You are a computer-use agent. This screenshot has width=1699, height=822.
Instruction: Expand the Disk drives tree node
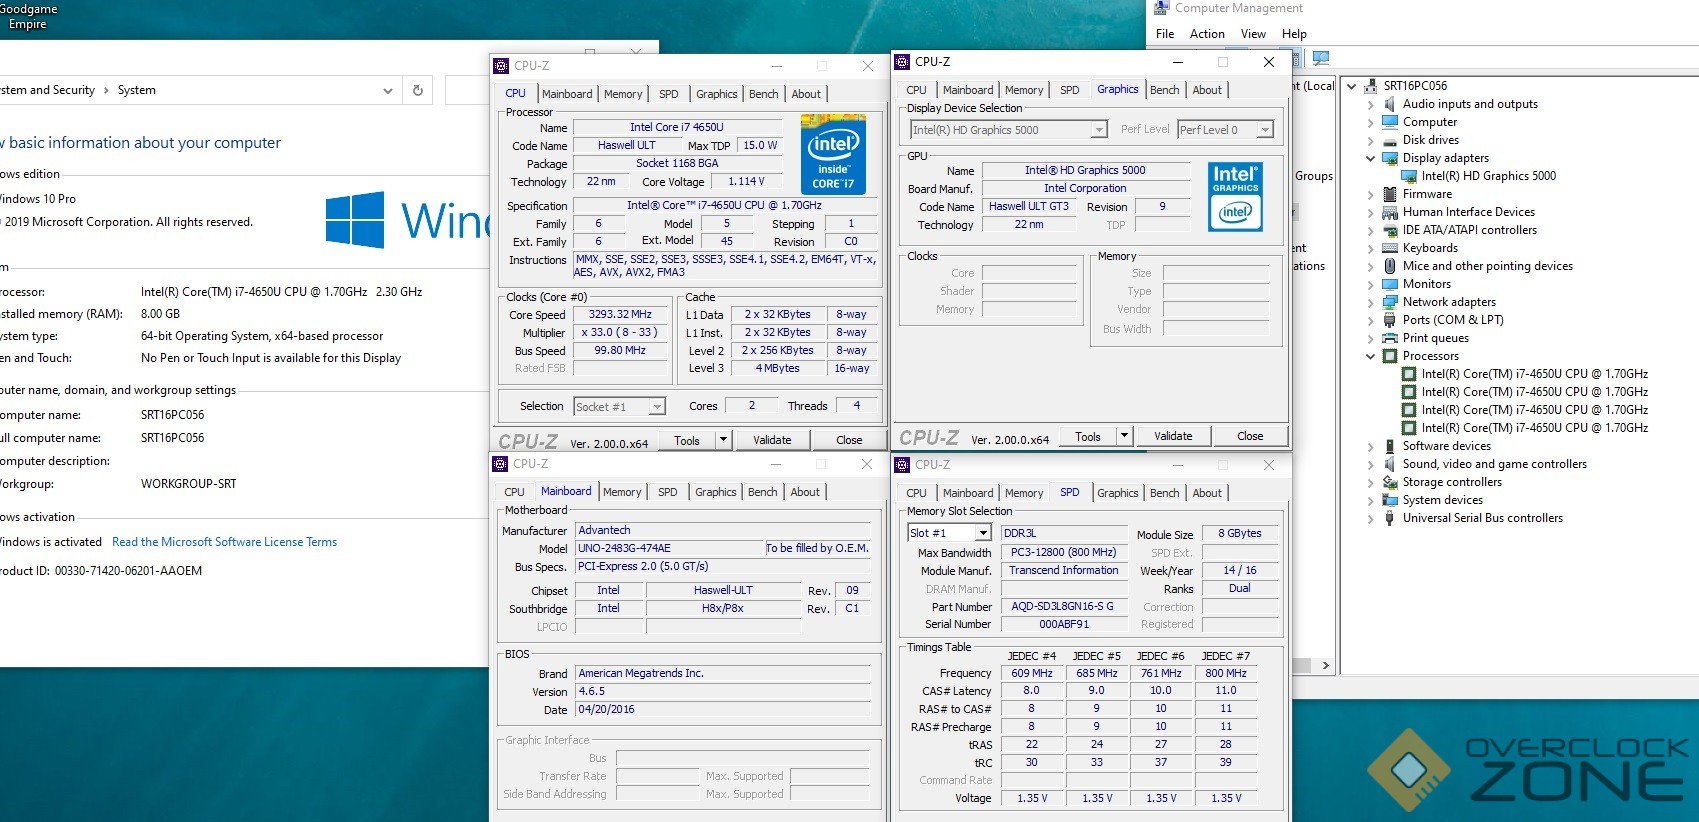[1370, 140]
